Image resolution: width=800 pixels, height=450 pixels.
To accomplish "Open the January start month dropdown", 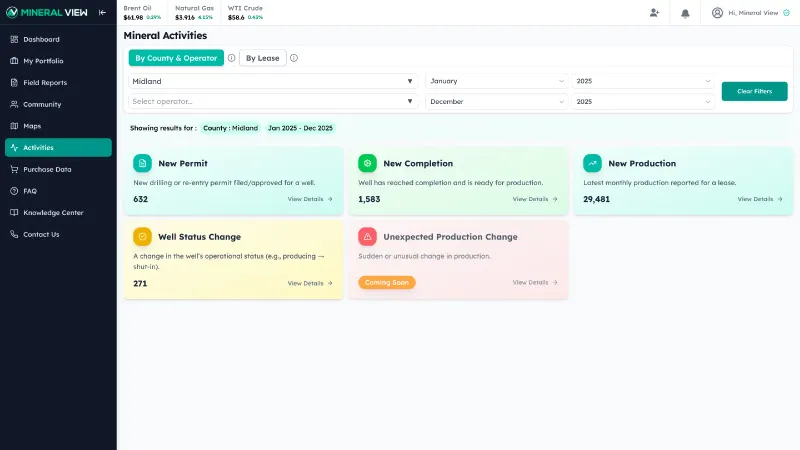I will (x=496, y=81).
